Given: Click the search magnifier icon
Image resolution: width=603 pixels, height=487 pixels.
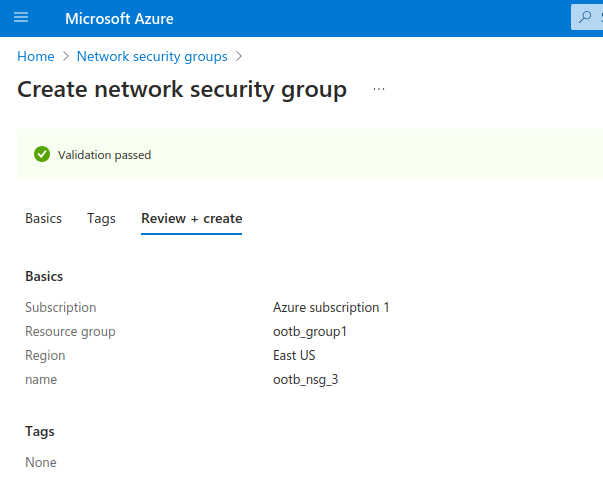Looking at the screenshot, I should pos(585,18).
